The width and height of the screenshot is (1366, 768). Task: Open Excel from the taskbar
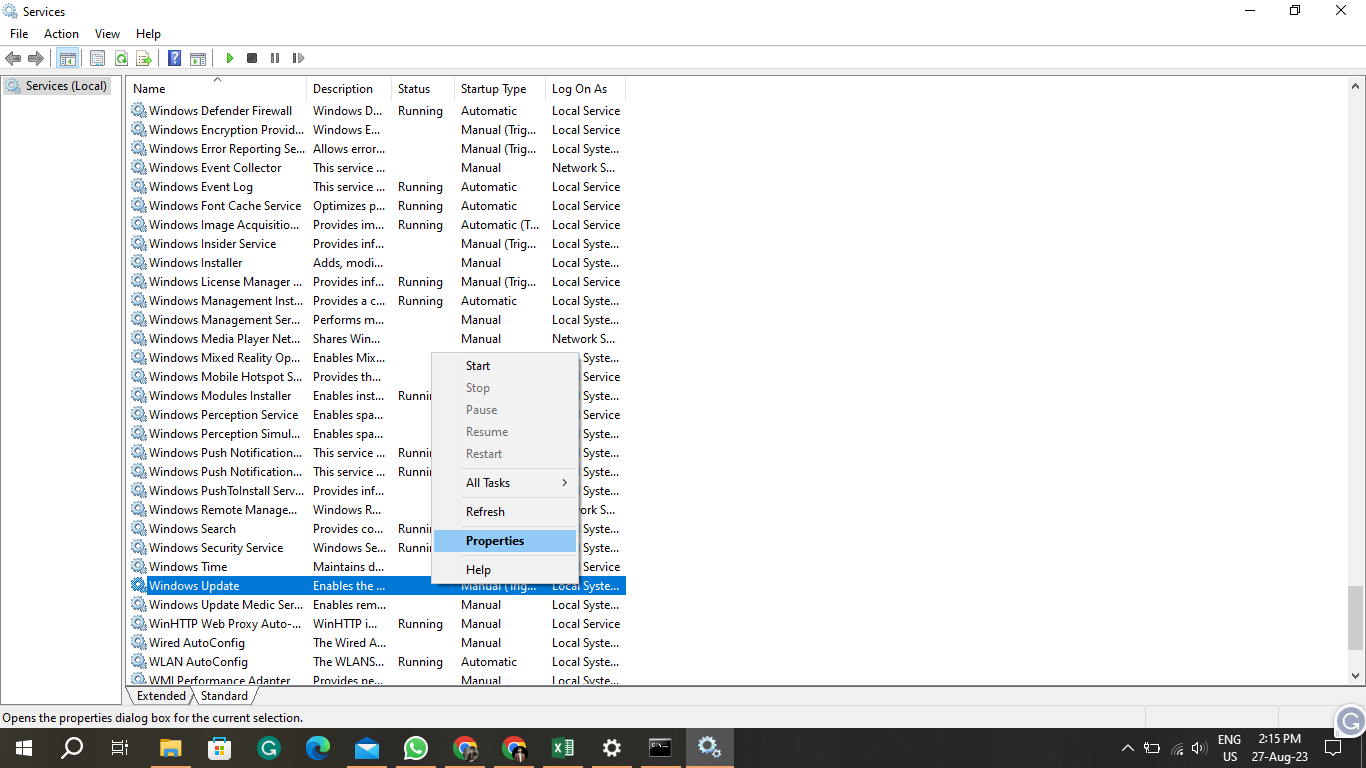(563, 747)
